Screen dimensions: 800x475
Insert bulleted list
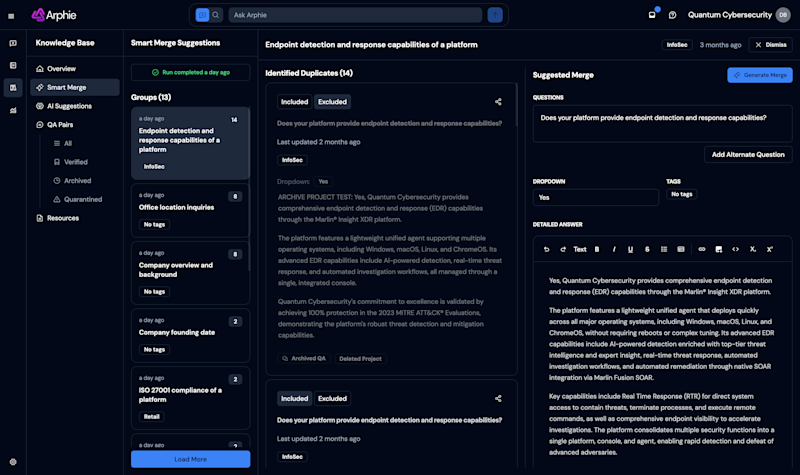[664, 249]
